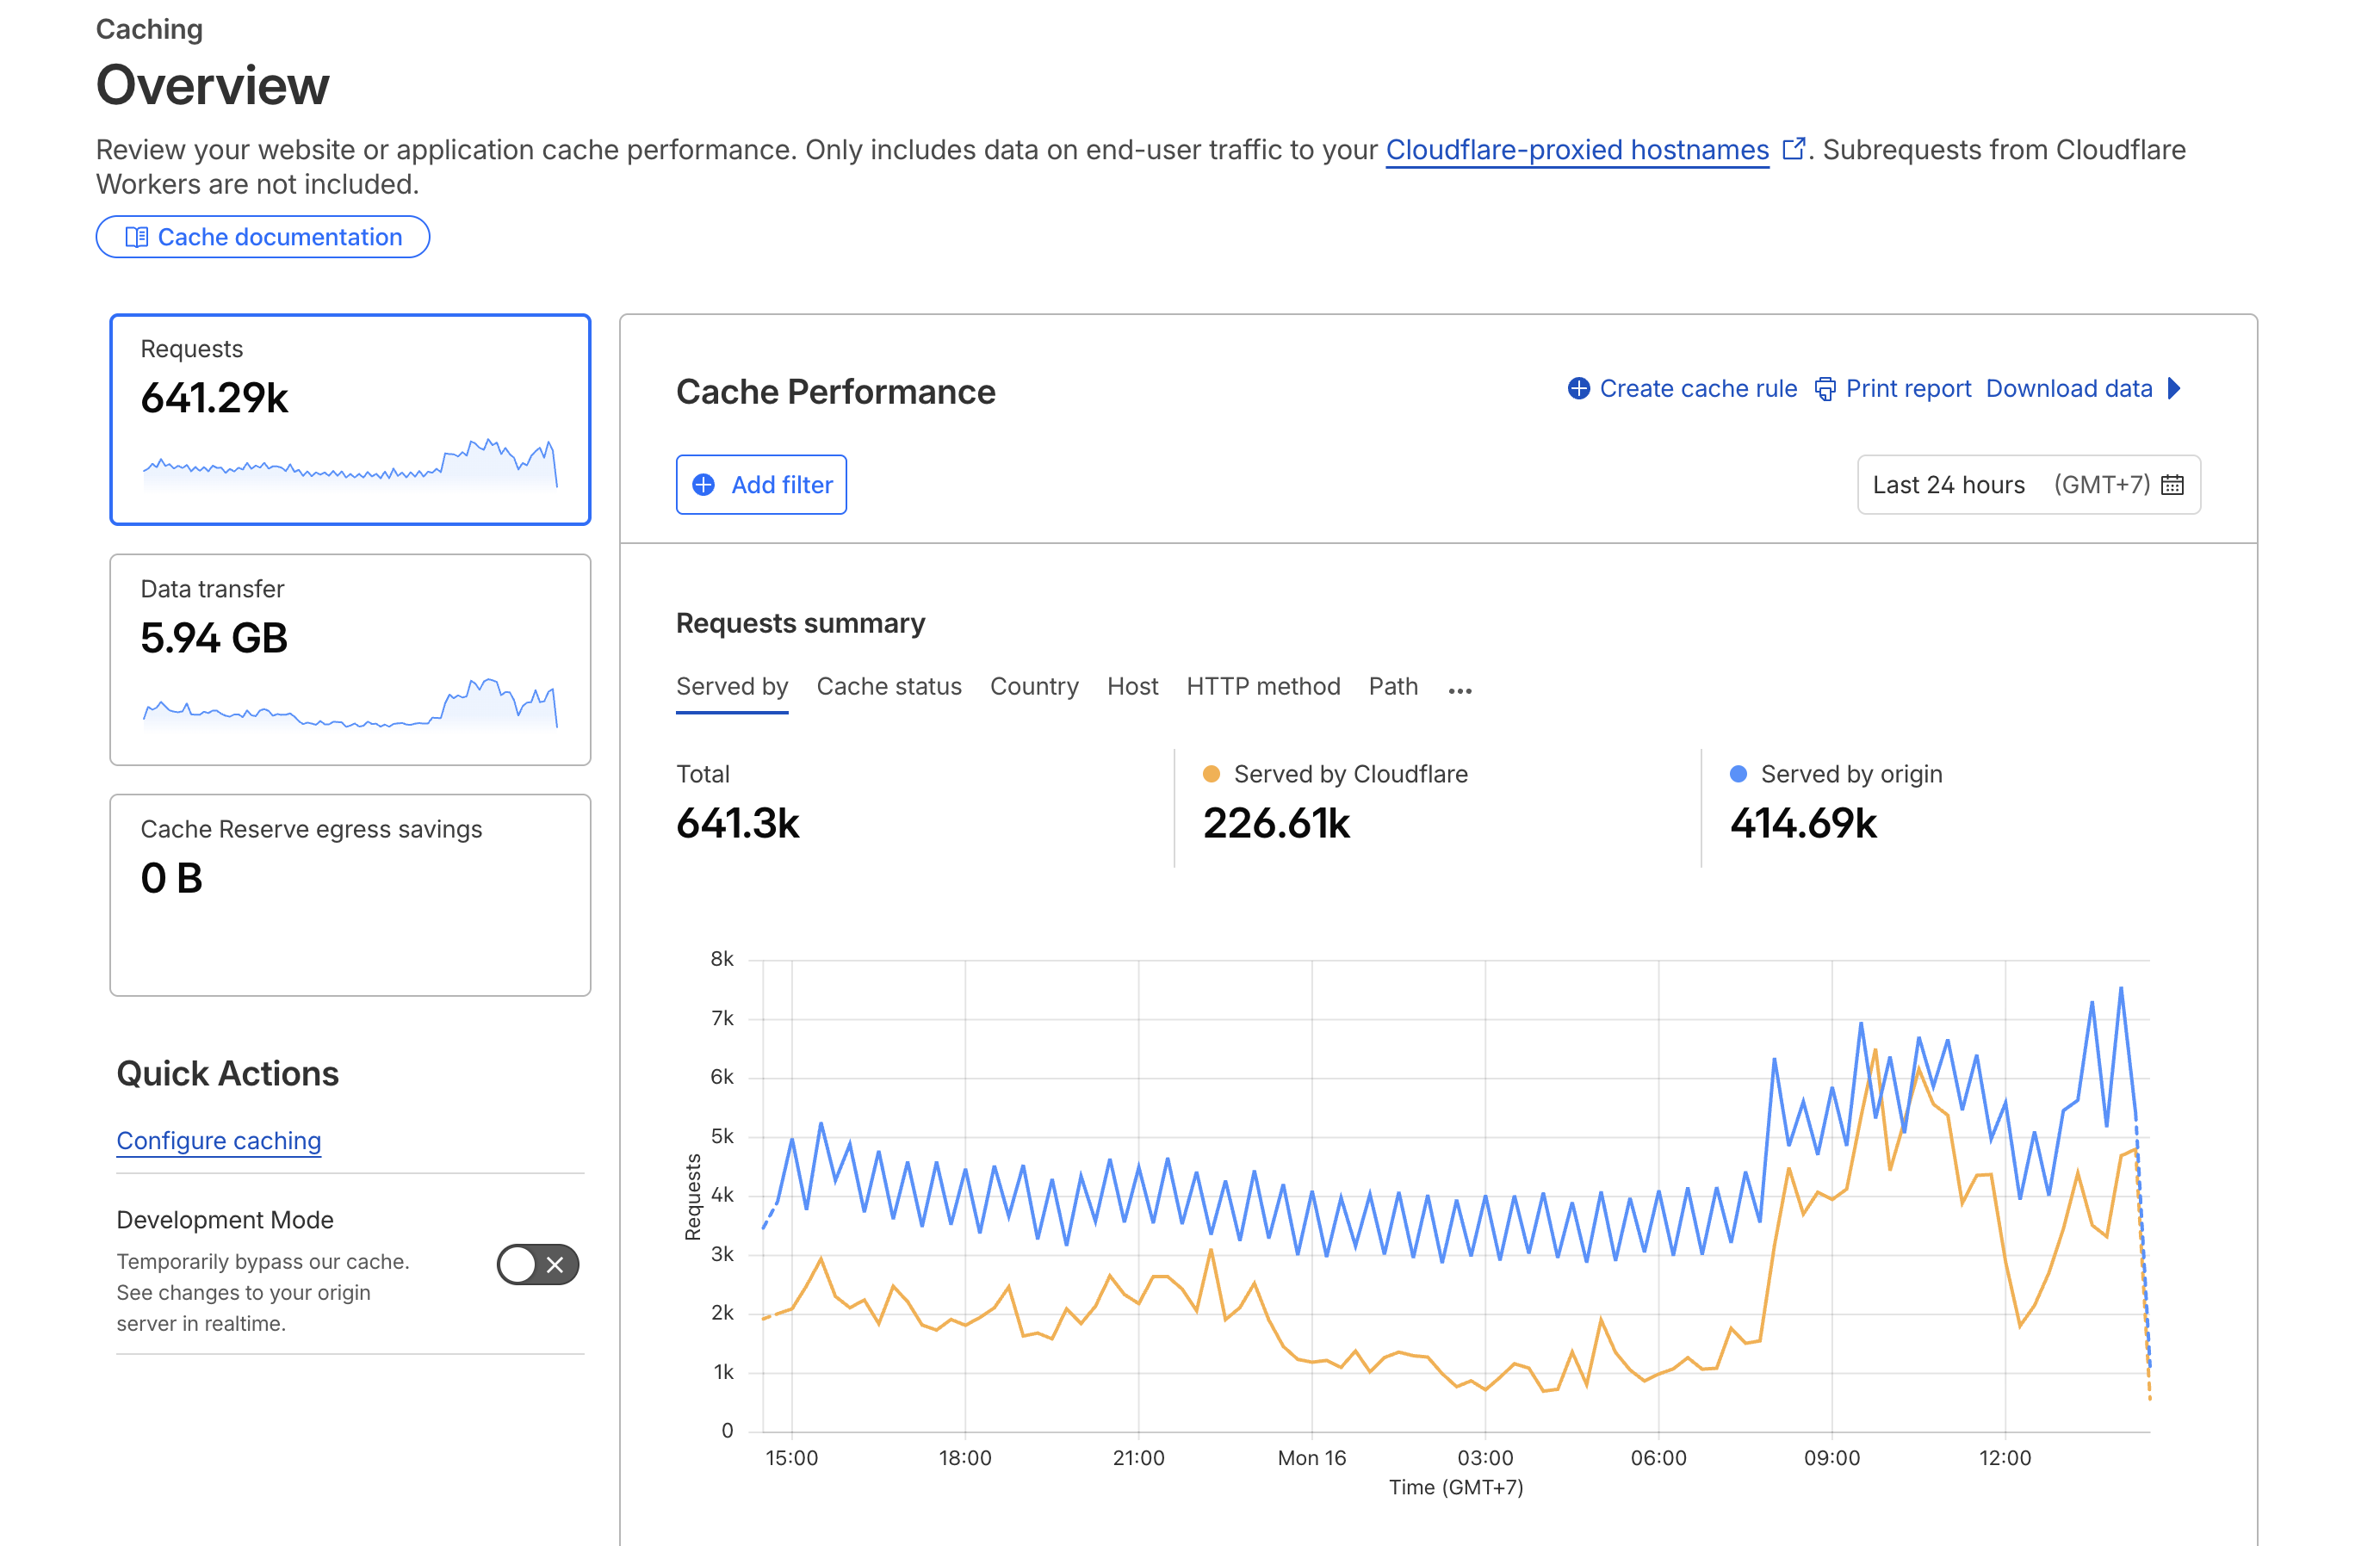The height and width of the screenshot is (1546, 2380).
Task: Click the printer icon beside Print report
Action: pyautogui.click(x=1826, y=389)
